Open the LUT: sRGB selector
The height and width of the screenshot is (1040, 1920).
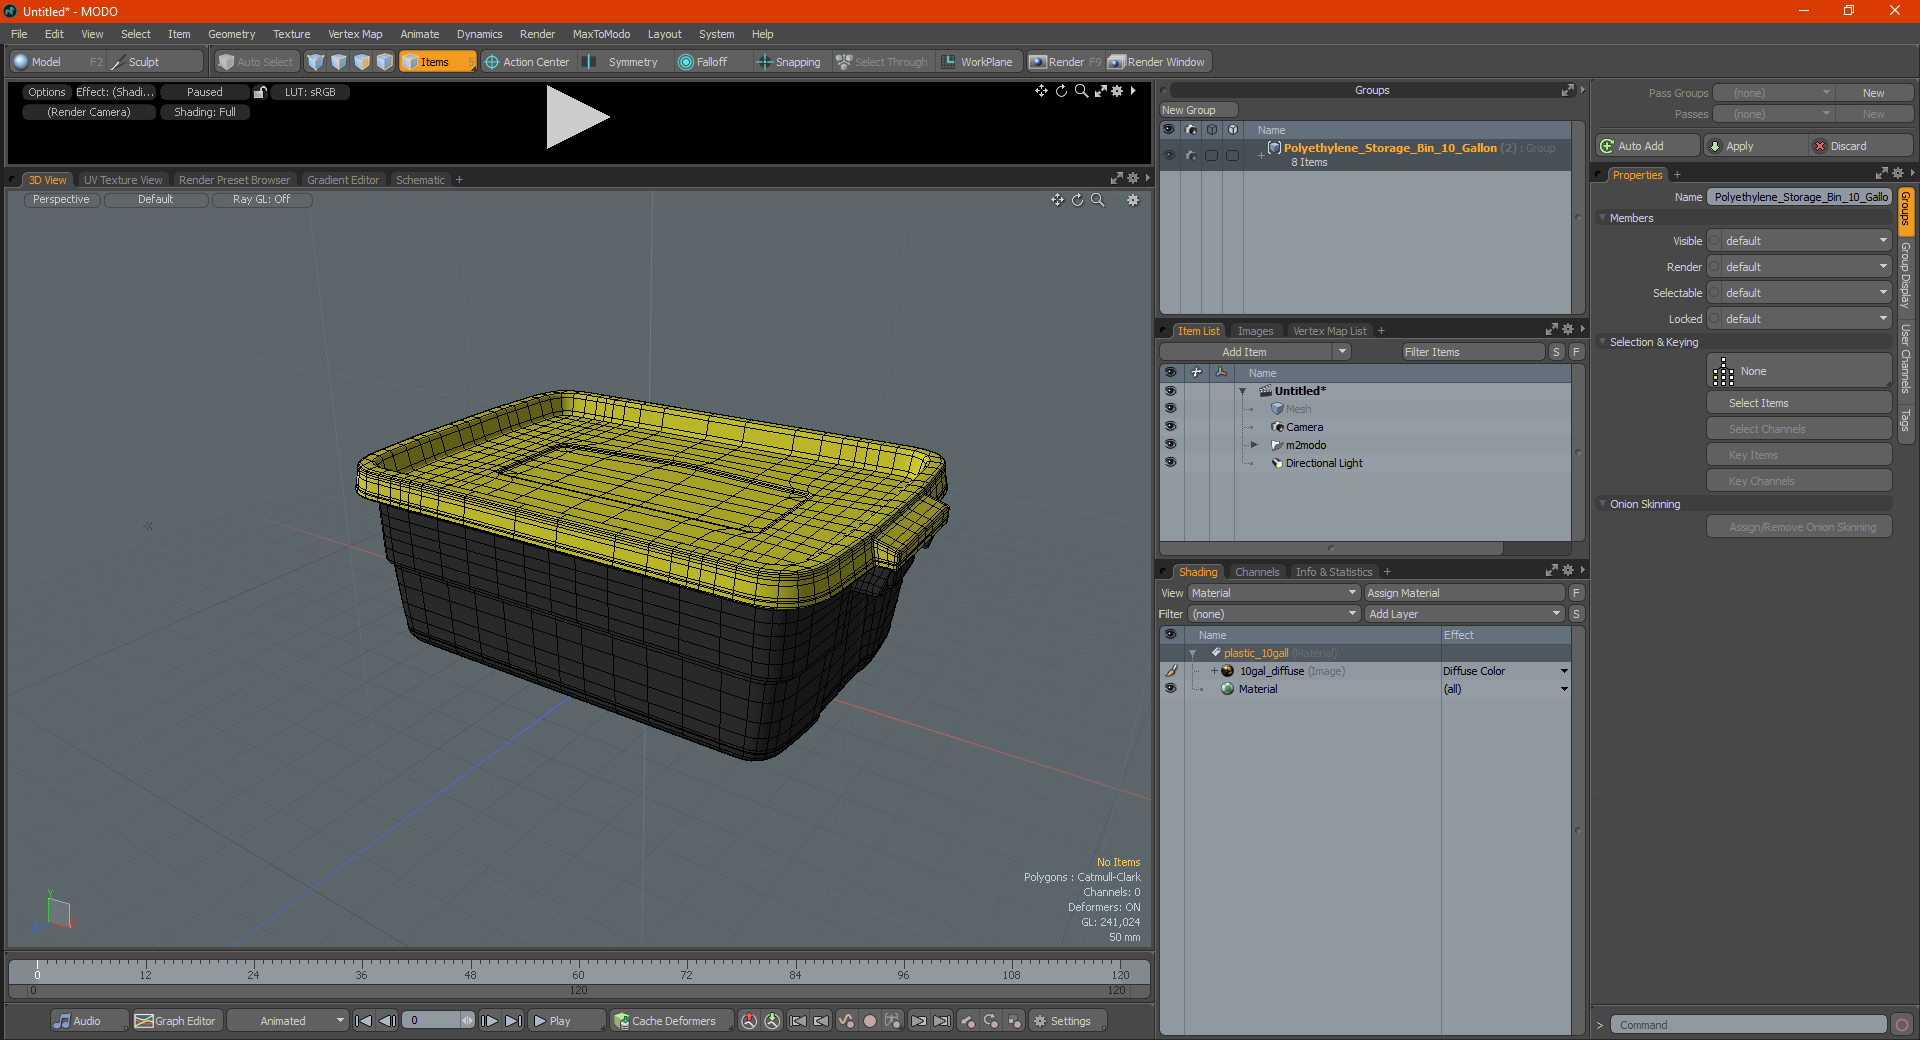(310, 92)
